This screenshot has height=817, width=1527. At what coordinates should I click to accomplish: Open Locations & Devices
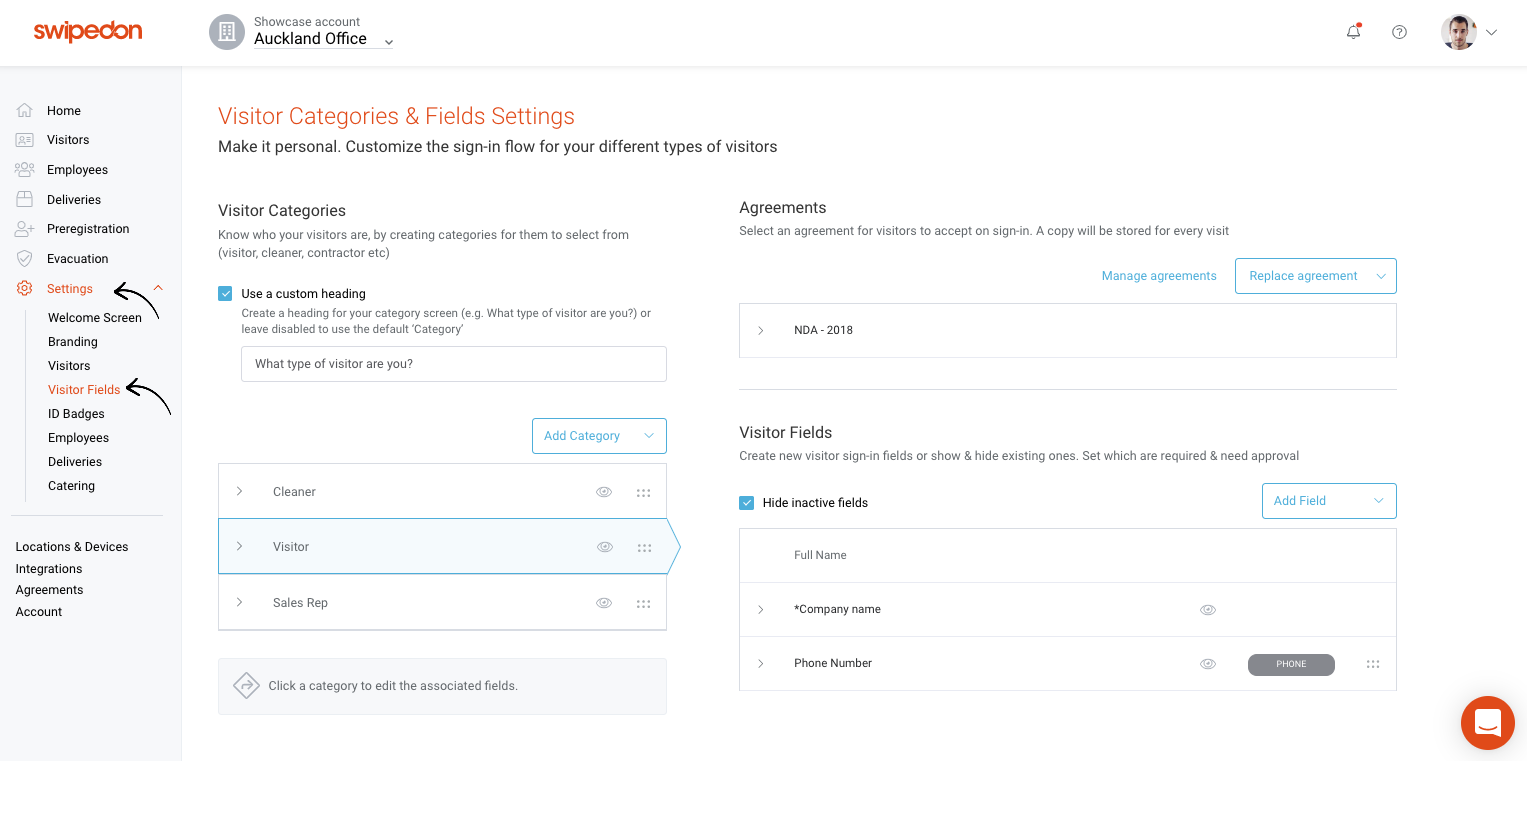pos(72,547)
